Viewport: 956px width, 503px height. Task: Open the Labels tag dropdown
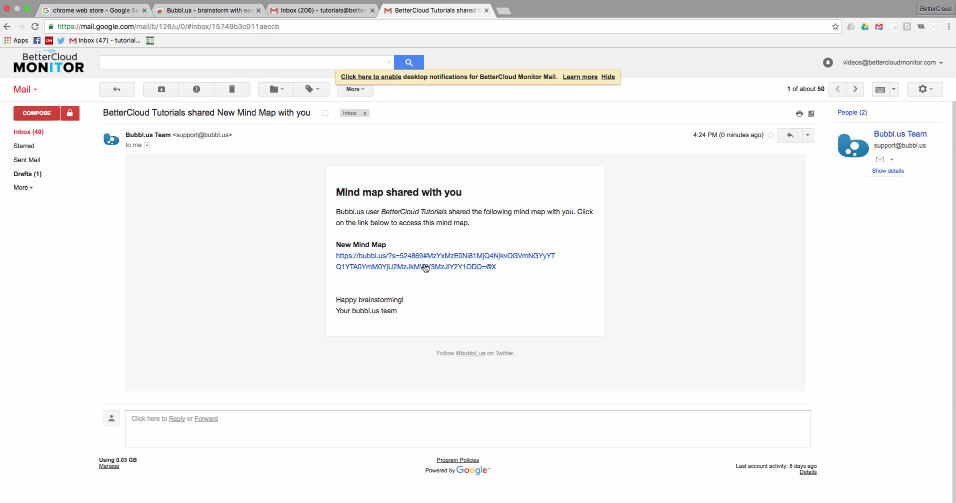312,89
